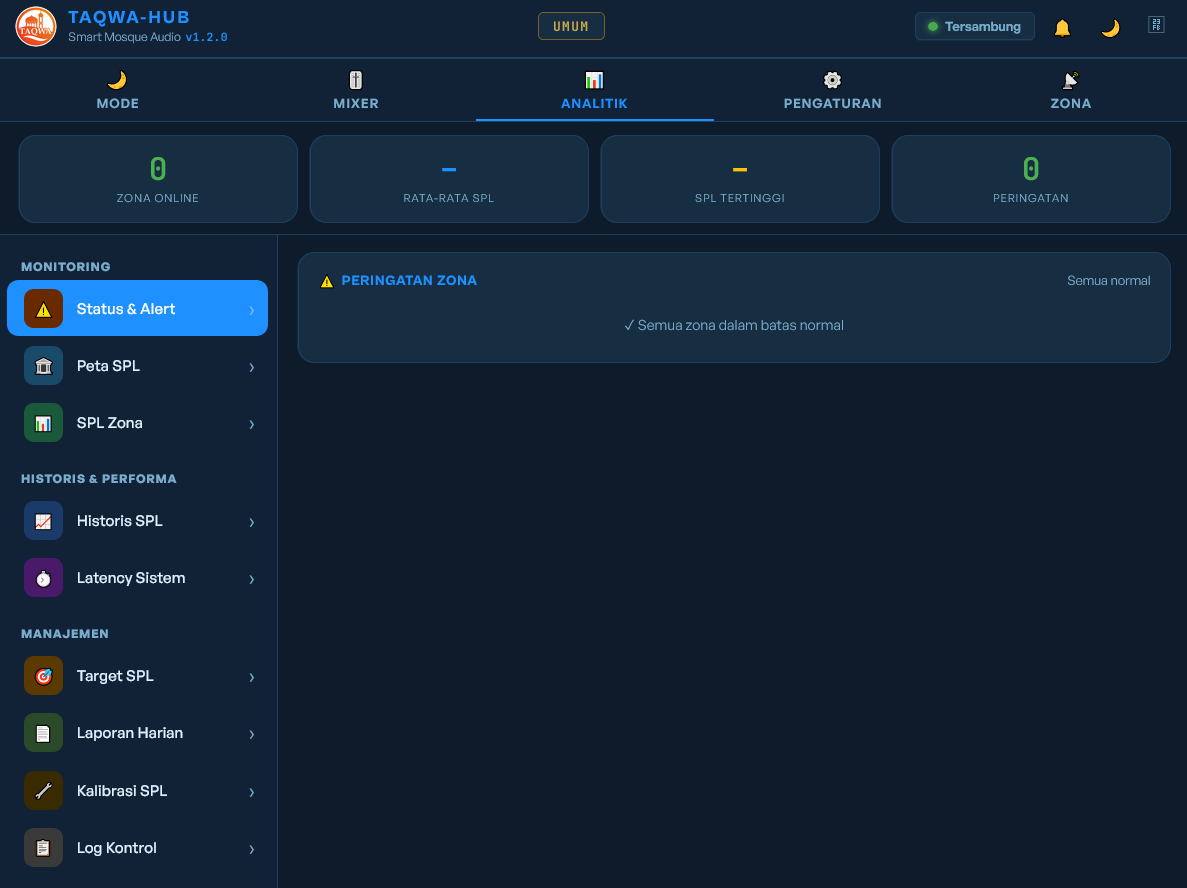This screenshot has height=888, width=1187.
Task: Expand the Laporan Harian chevron
Action: (252, 734)
